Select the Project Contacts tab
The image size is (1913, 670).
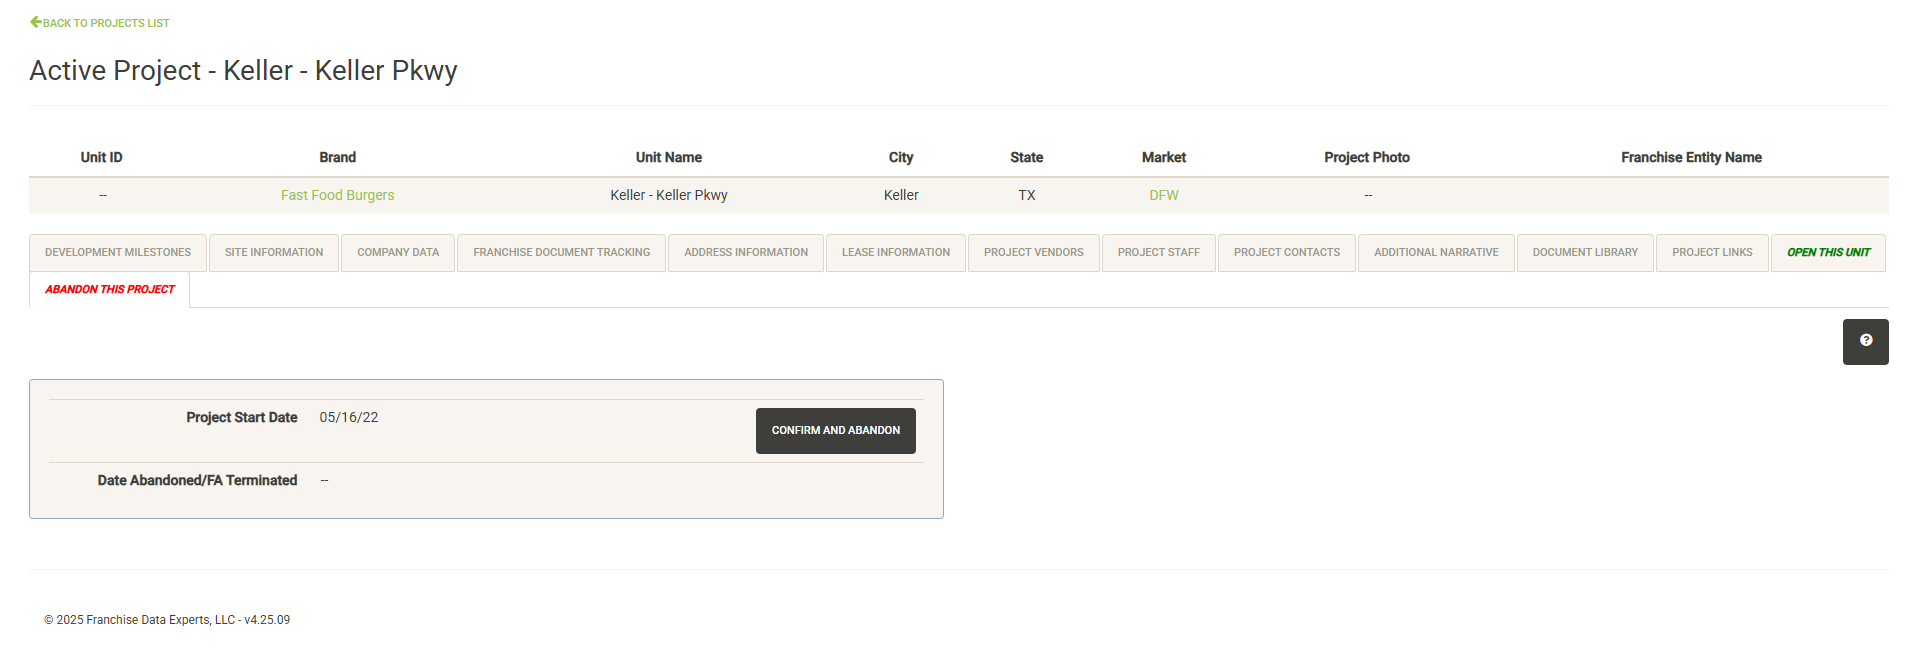1286,253
